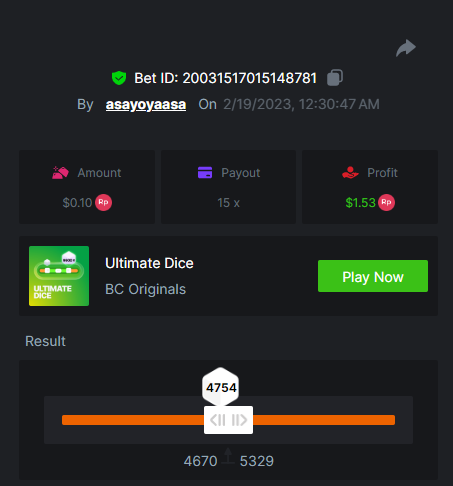This screenshot has width=453, height=486.
Task: Click the Bet ID number text
Action: pos(249,78)
